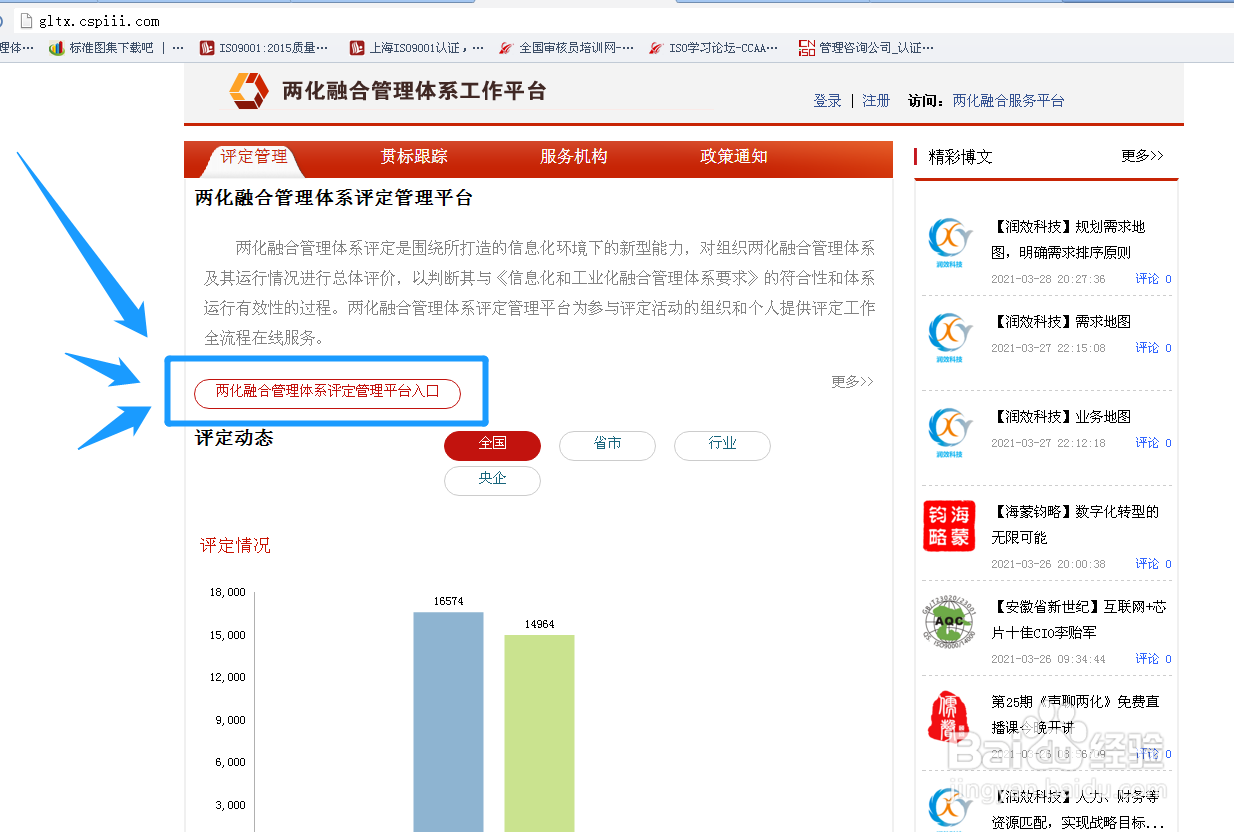Select the 评定管理 tab
Image resolution: width=1234 pixels, height=832 pixels.
point(254,157)
